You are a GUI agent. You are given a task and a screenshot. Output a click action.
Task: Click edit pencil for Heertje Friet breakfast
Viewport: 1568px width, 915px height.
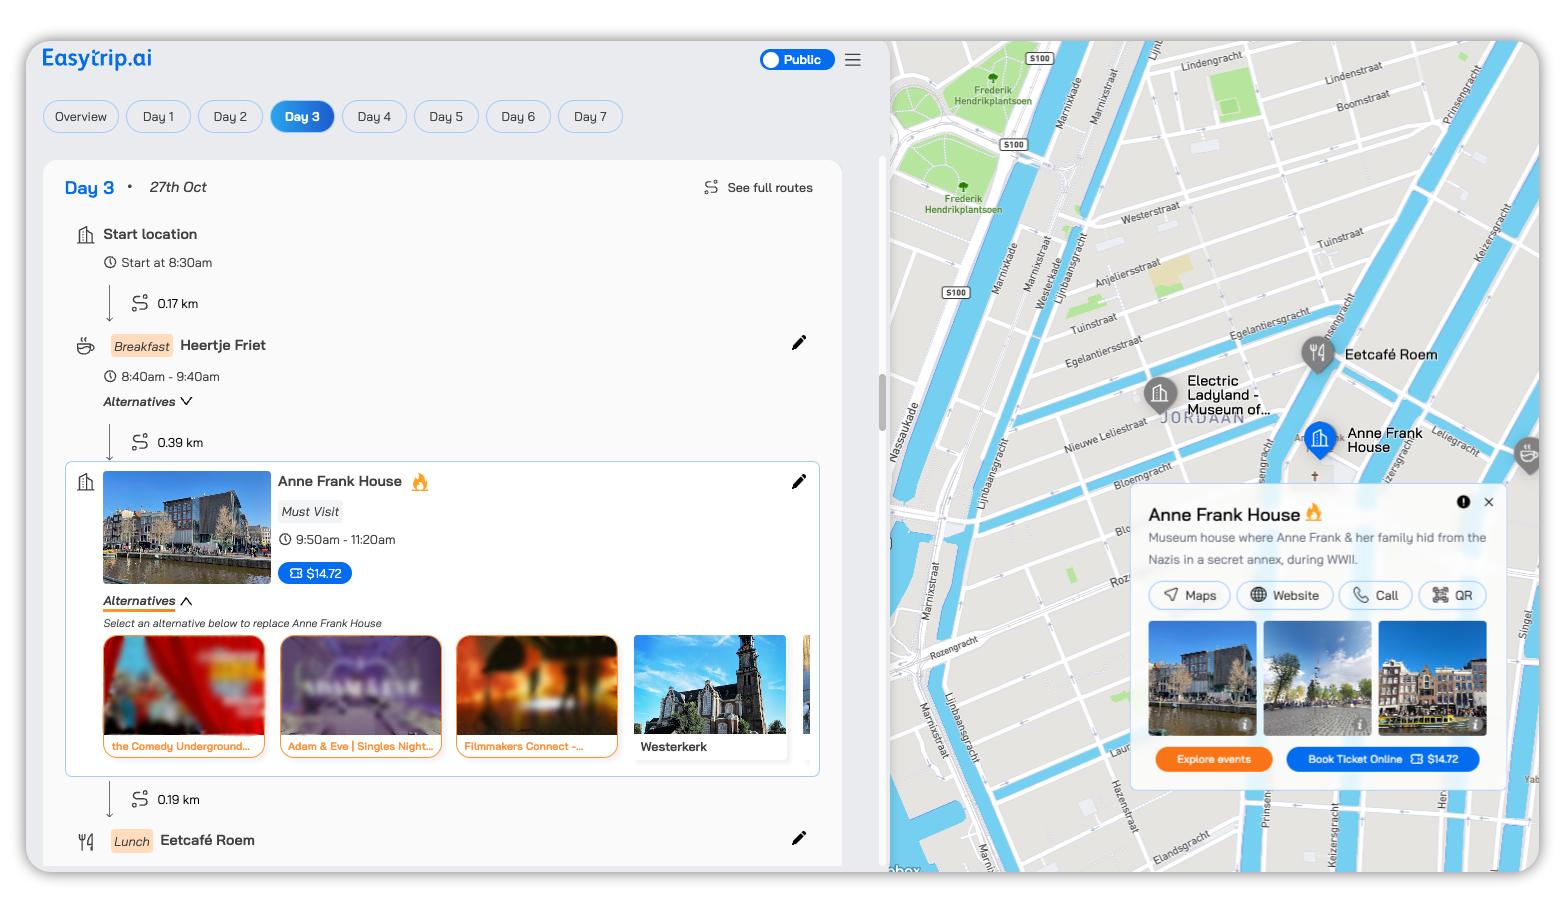pyautogui.click(x=798, y=343)
